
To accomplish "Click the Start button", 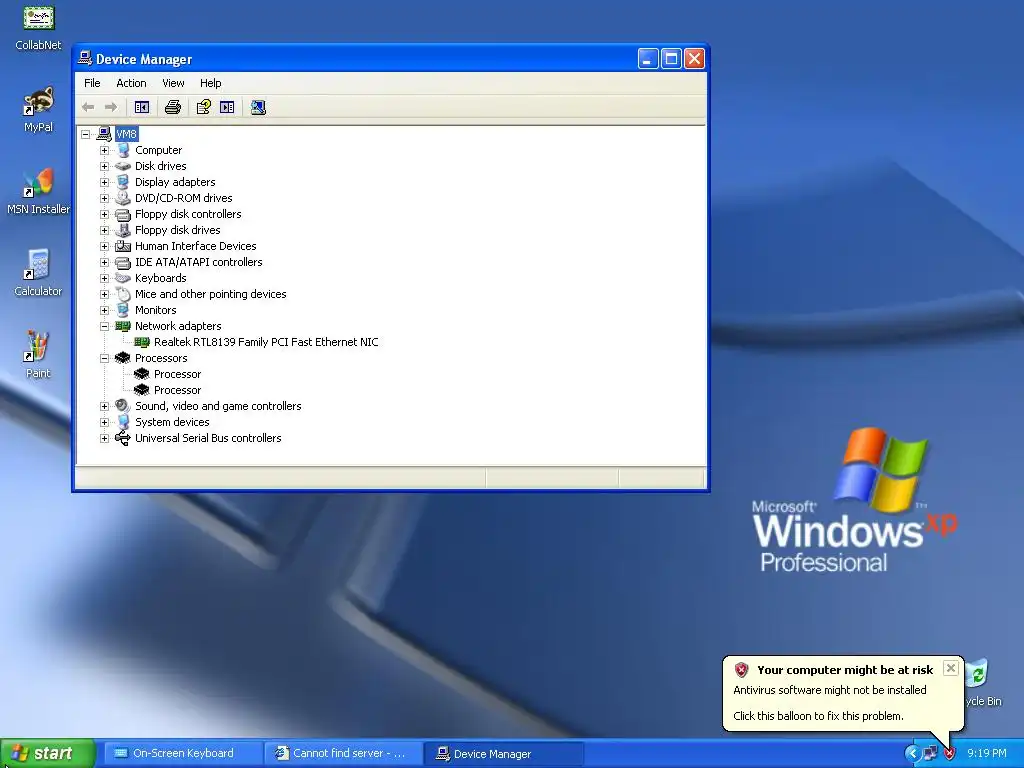I will point(48,754).
